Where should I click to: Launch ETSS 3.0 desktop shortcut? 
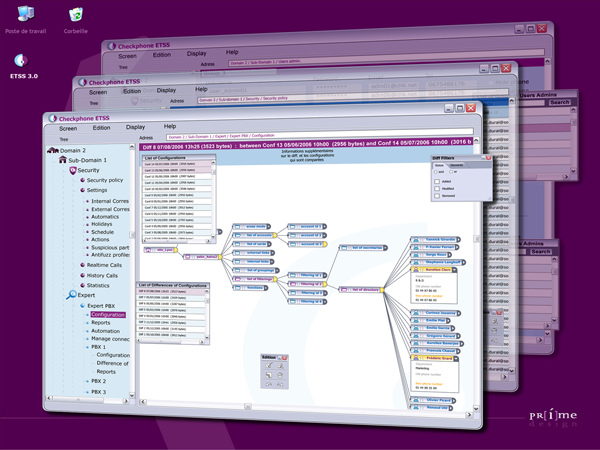click(x=22, y=60)
